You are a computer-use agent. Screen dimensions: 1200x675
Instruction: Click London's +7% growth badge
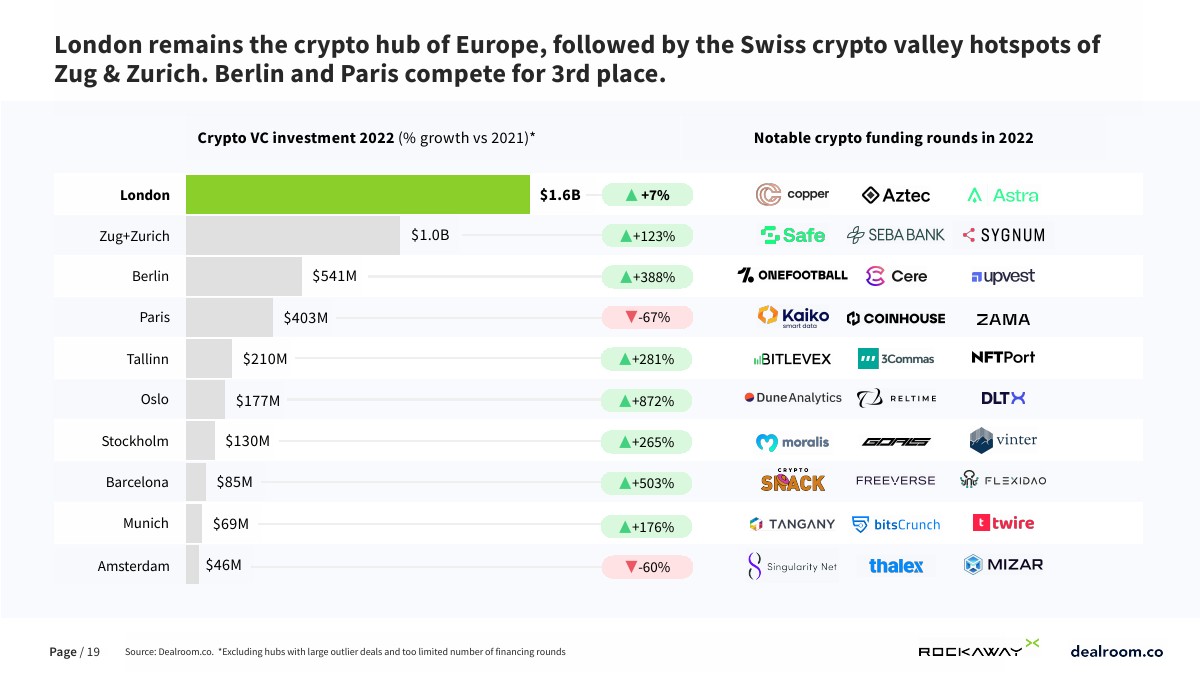point(647,195)
